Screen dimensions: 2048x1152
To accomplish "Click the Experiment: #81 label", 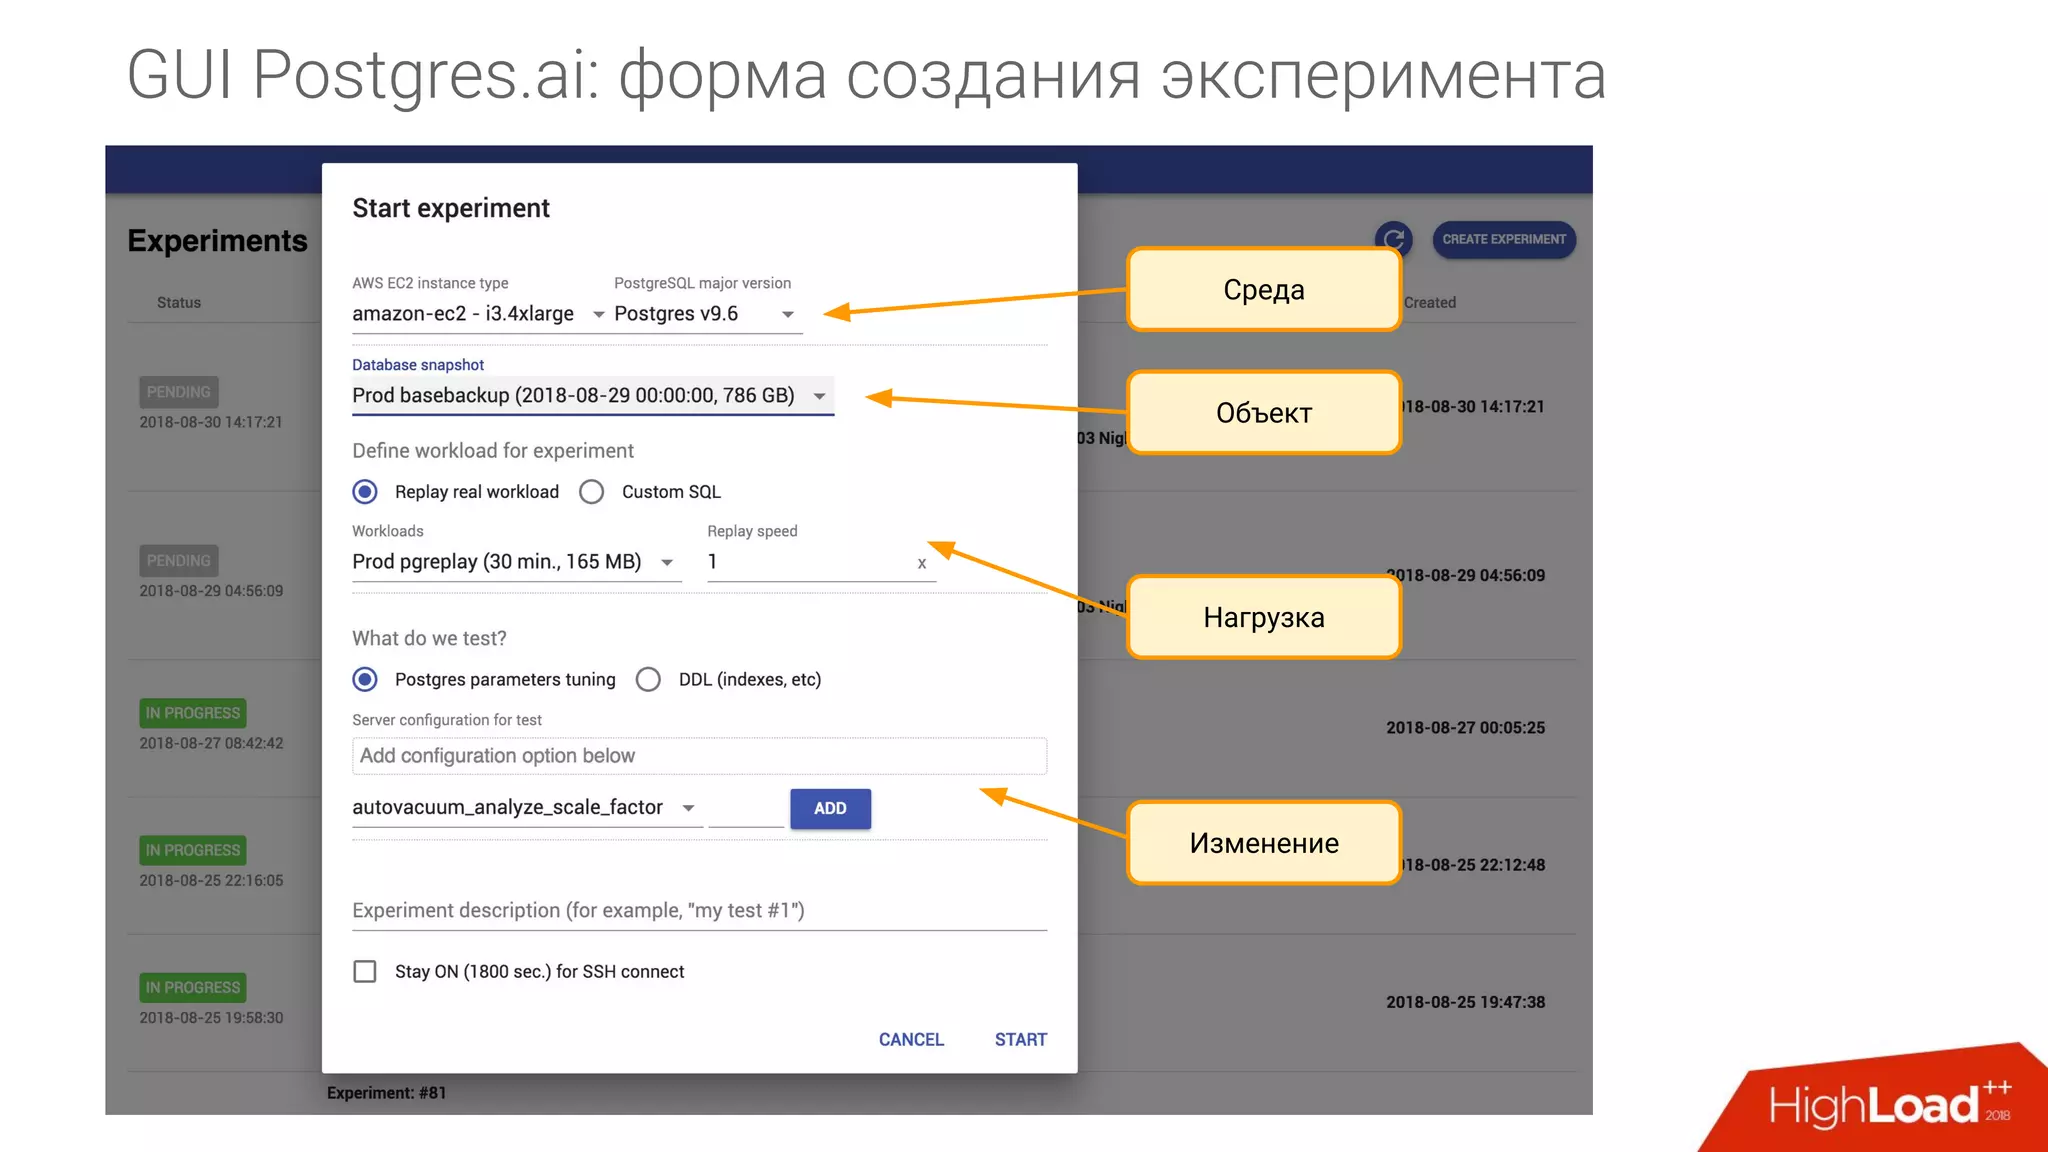I will (x=387, y=1093).
